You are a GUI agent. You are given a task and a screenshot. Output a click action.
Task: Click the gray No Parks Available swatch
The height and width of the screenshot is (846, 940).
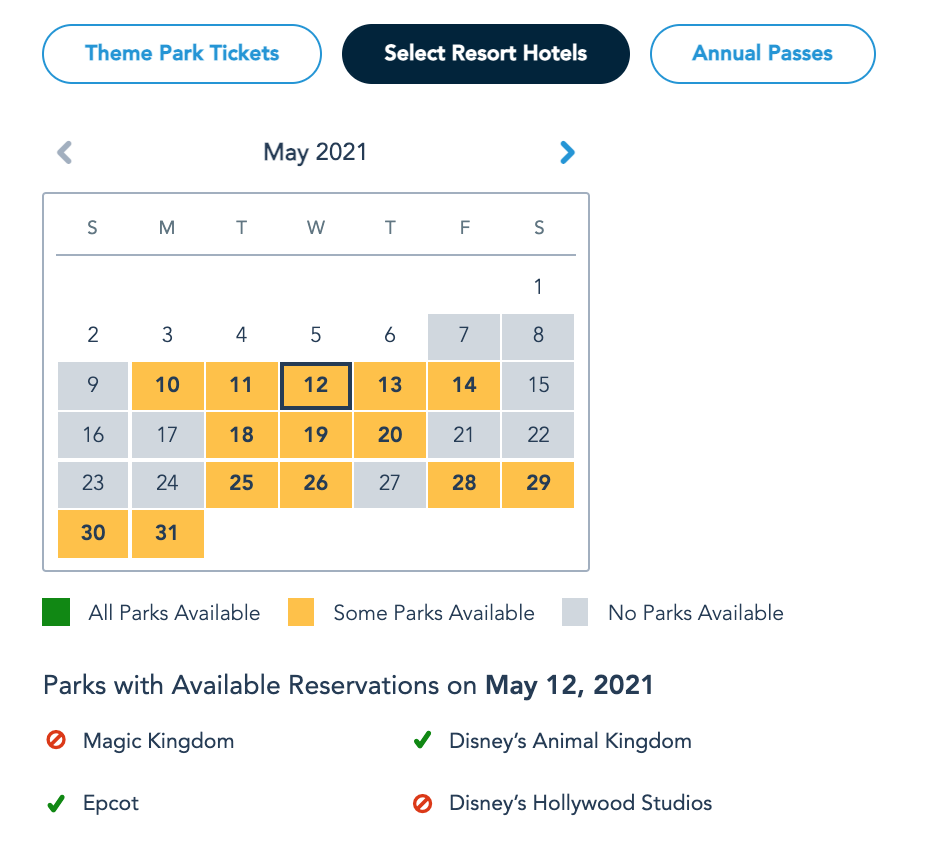point(575,613)
